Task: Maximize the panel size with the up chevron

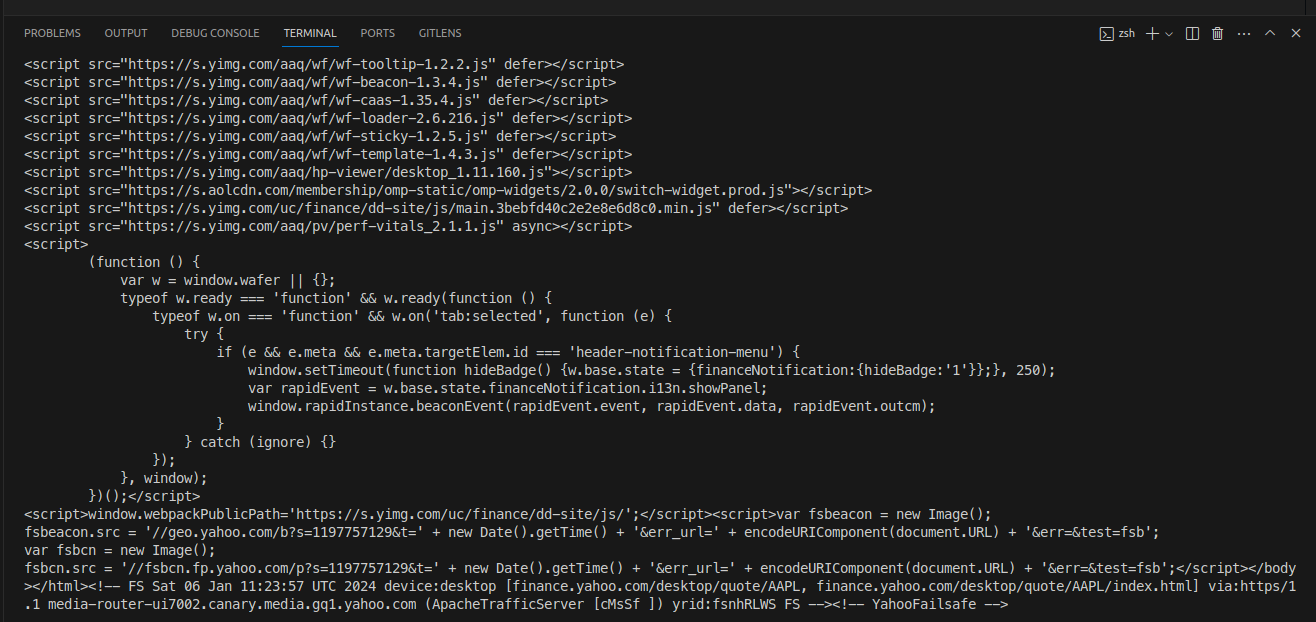Action: [x=1270, y=33]
